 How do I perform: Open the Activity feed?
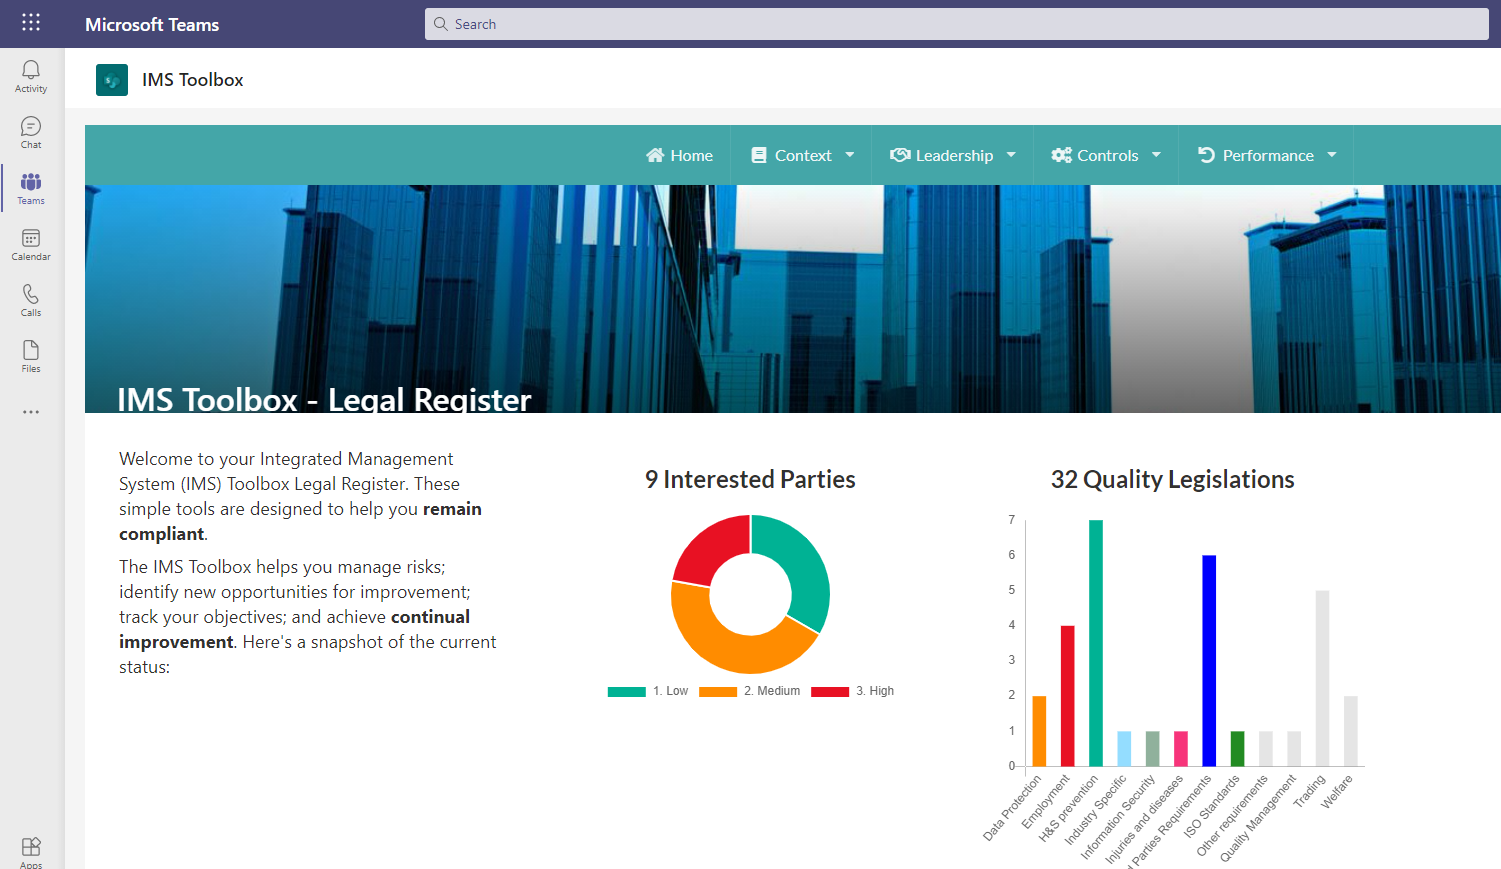click(31, 76)
